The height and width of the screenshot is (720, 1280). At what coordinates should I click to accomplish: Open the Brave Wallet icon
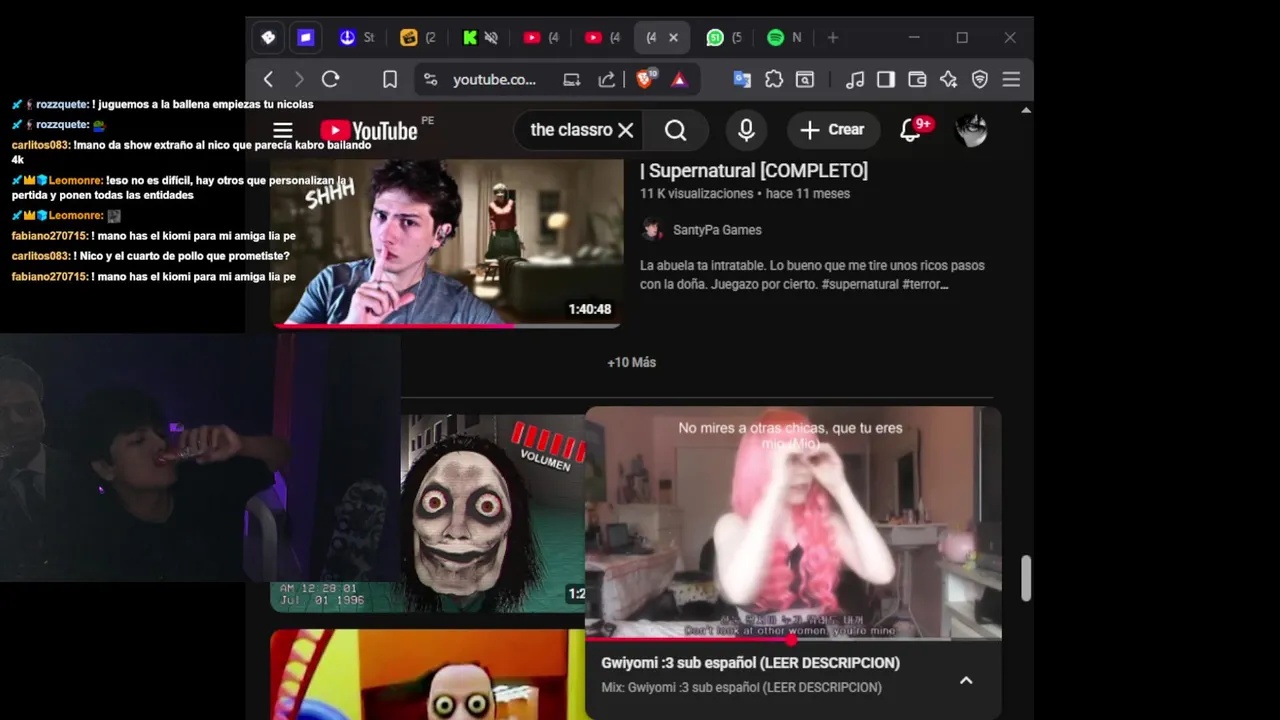(917, 80)
